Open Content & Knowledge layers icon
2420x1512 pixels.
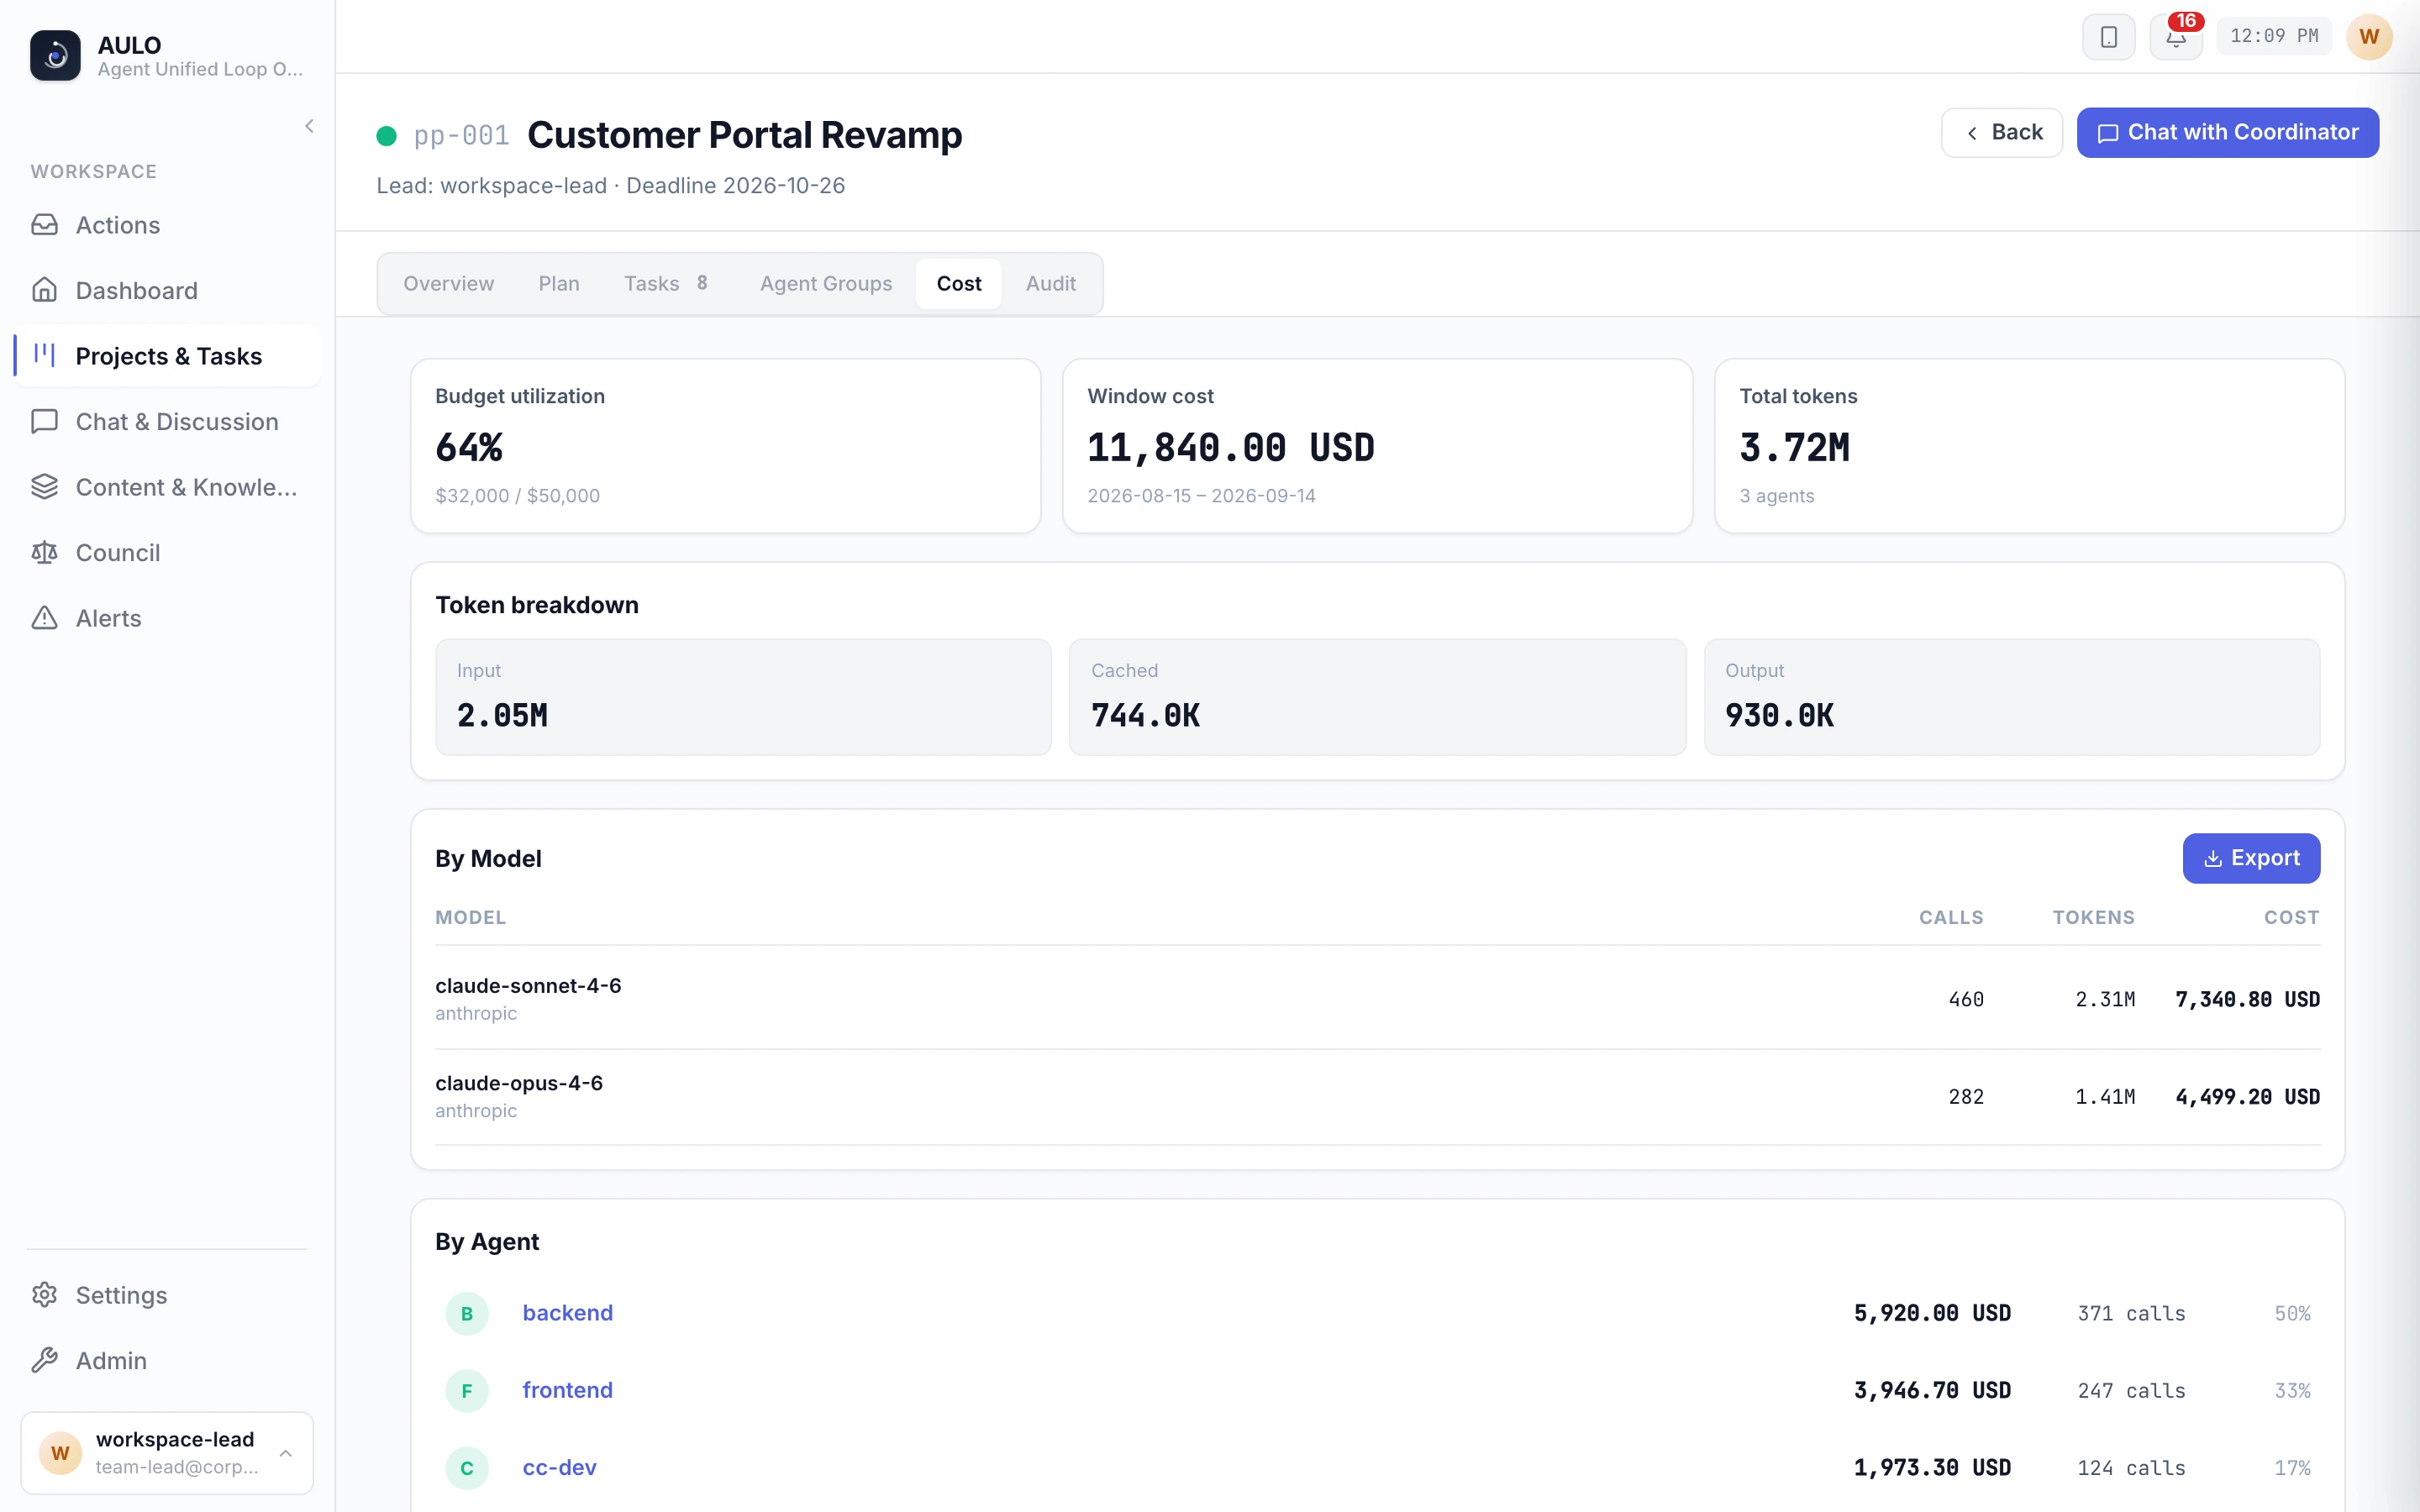point(44,487)
